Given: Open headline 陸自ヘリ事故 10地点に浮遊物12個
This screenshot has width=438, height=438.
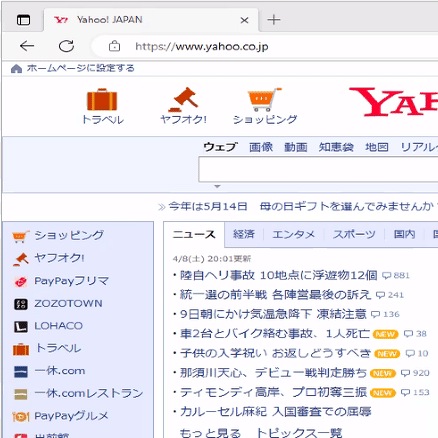Looking at the screenshot, I should [x=279, y=276].
